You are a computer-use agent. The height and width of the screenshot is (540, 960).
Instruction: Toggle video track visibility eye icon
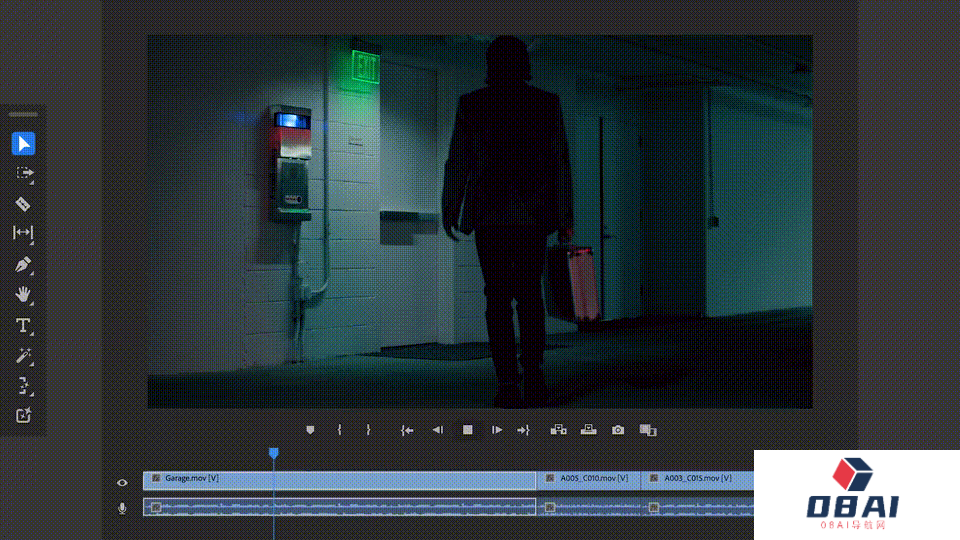[122, 482]
